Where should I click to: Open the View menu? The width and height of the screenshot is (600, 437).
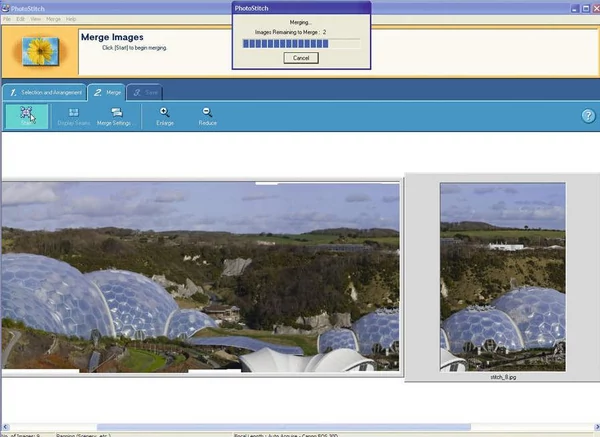(36, 19)
